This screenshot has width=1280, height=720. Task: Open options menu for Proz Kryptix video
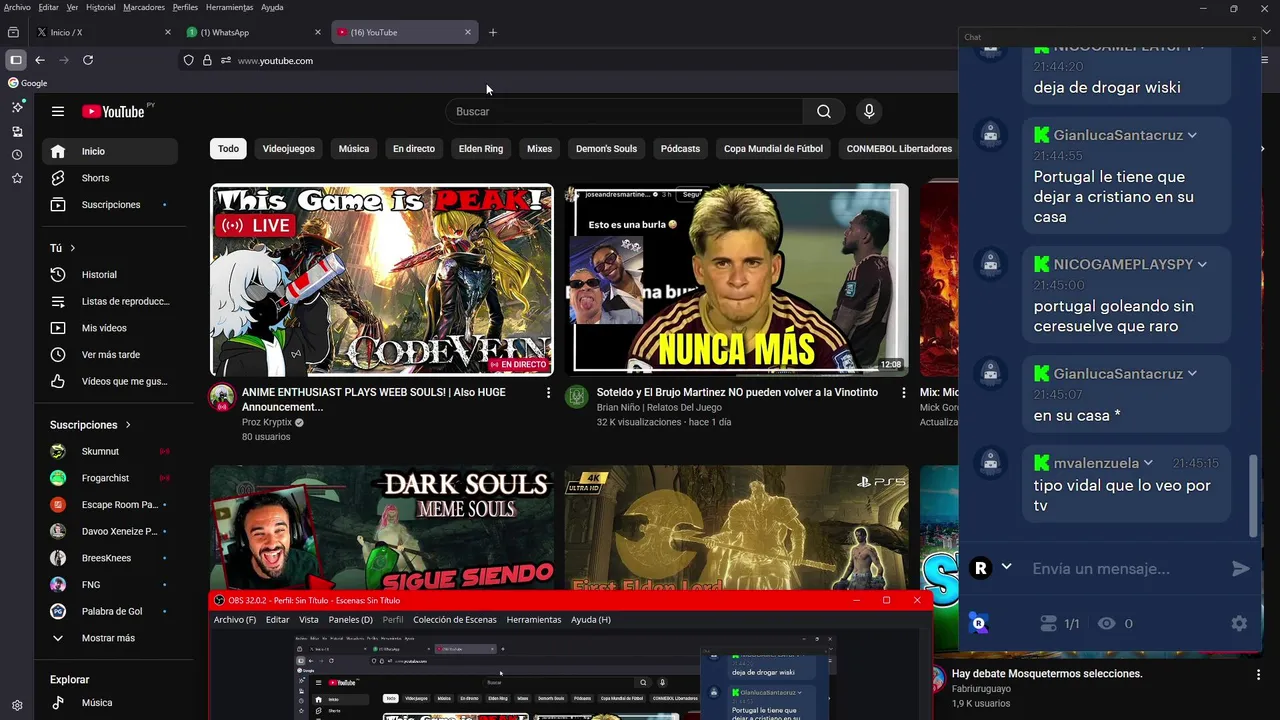(548, 394)
